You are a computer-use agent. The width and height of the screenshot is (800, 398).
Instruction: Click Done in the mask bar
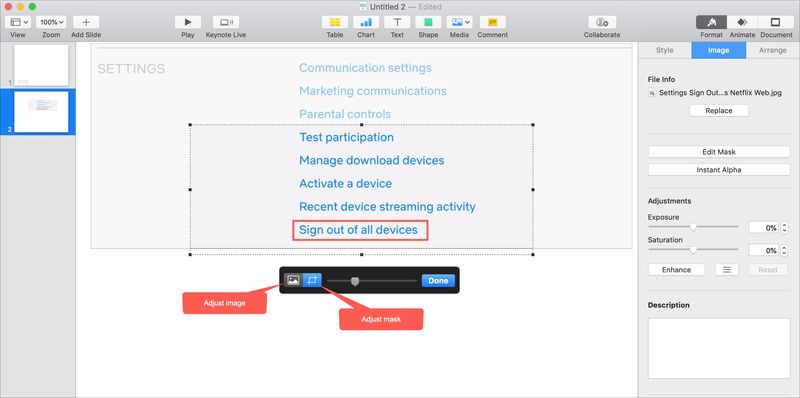438,281
